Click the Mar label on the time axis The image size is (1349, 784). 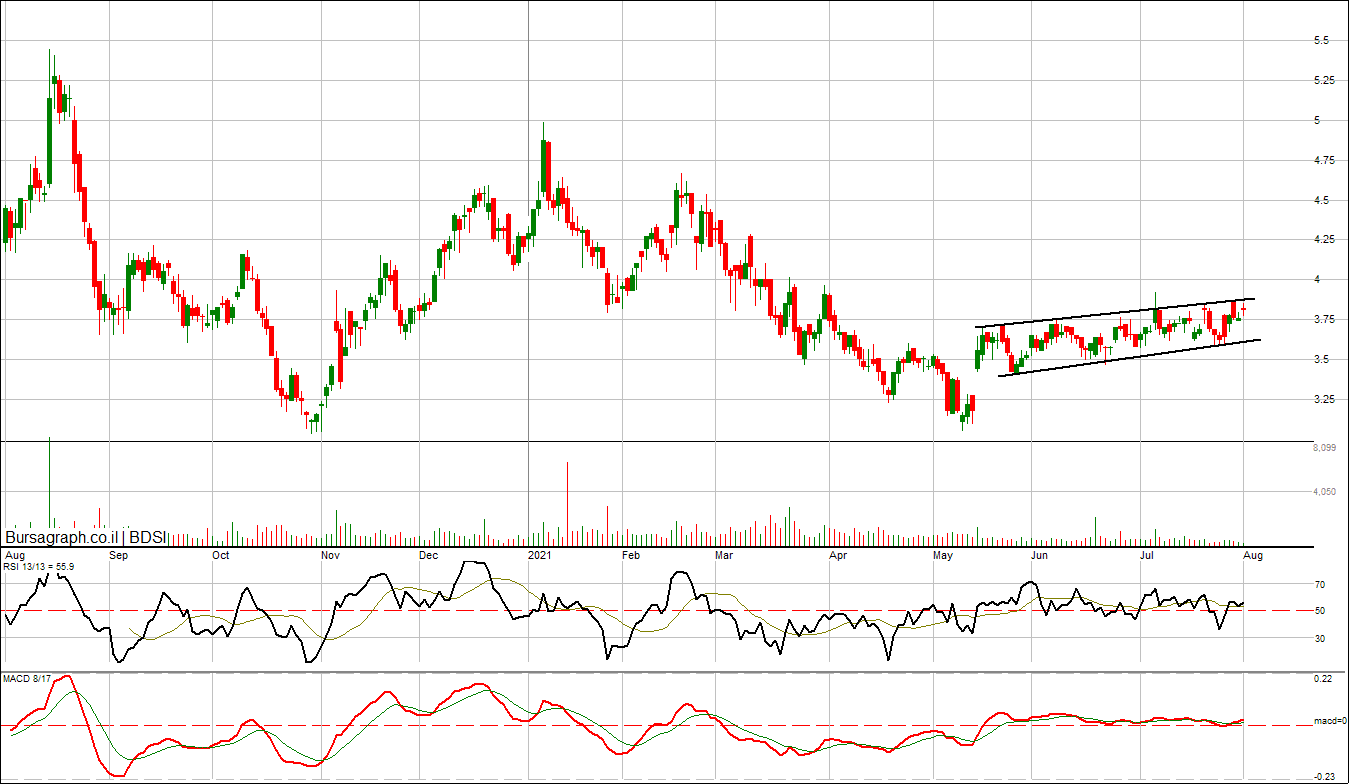tap(723, 554)
